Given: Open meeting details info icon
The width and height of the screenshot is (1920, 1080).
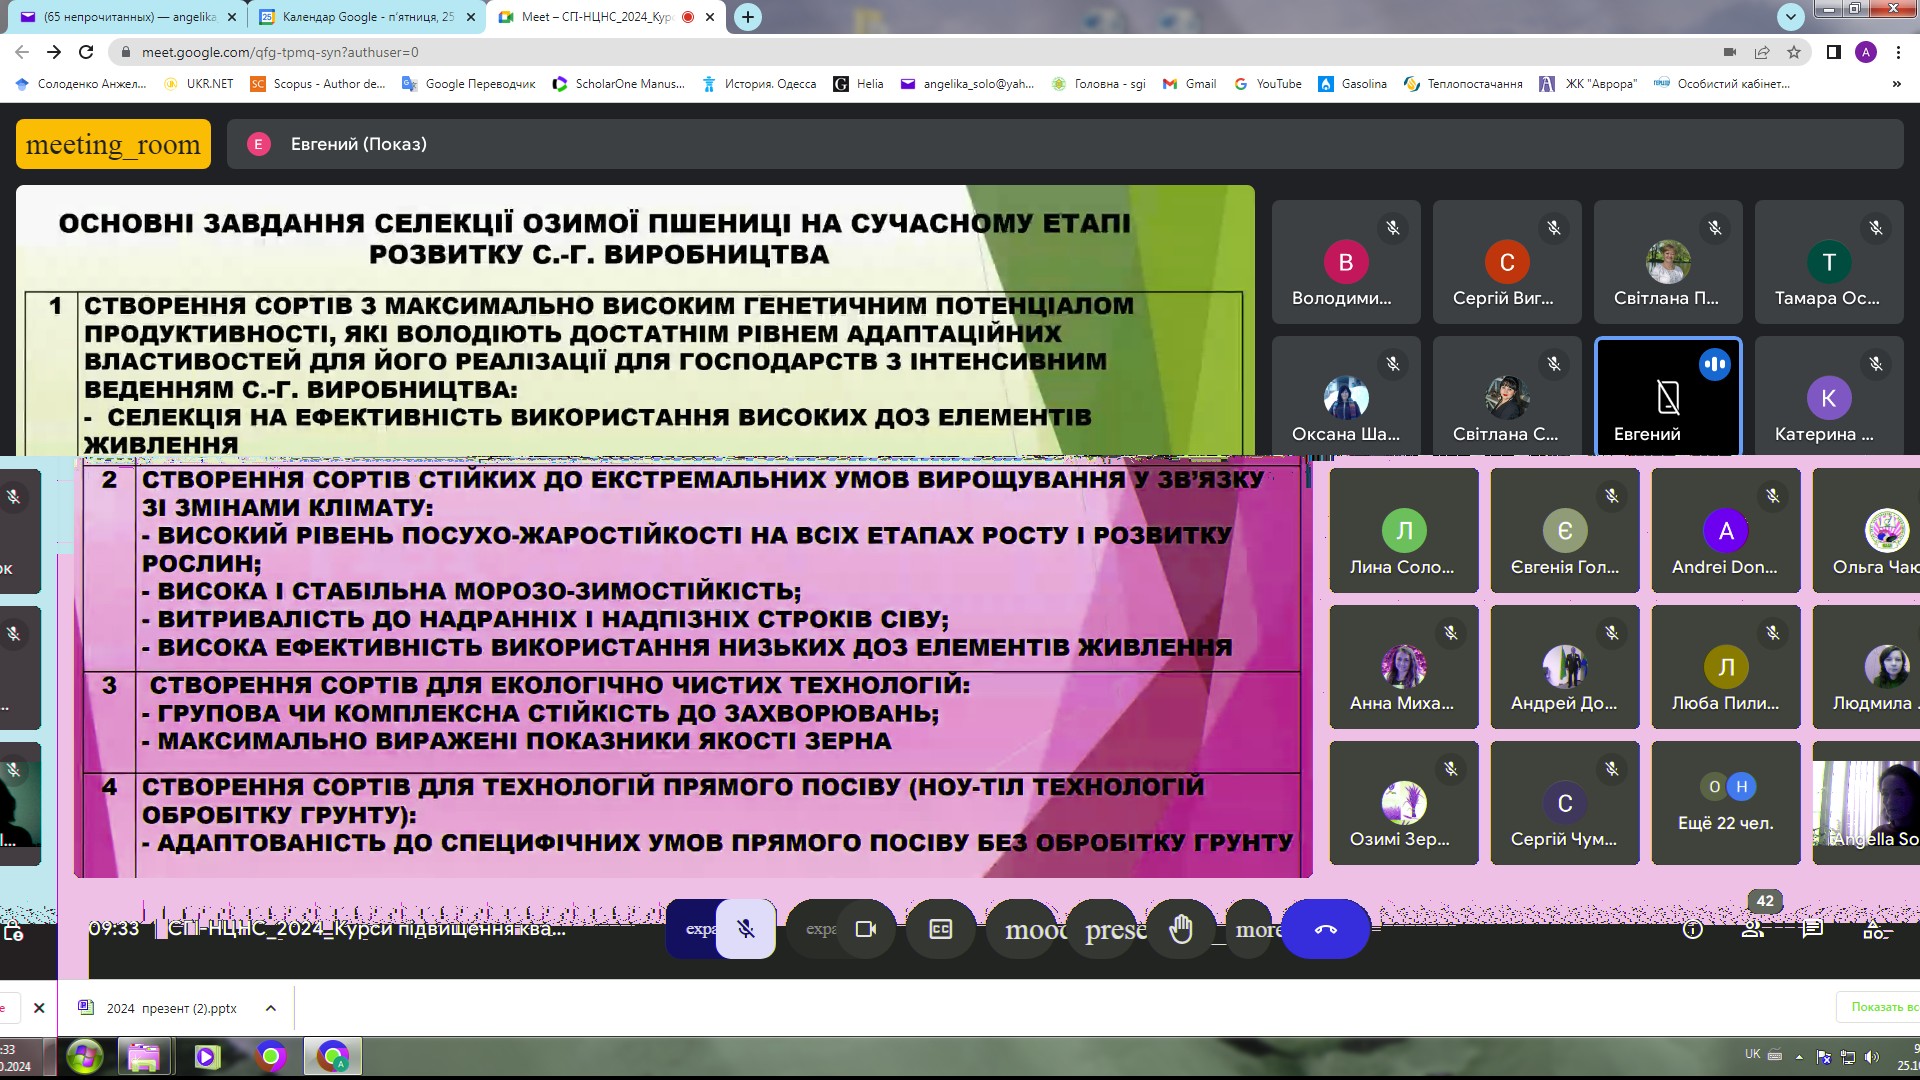Looking at the screenshot, I should coord(1693,929).
